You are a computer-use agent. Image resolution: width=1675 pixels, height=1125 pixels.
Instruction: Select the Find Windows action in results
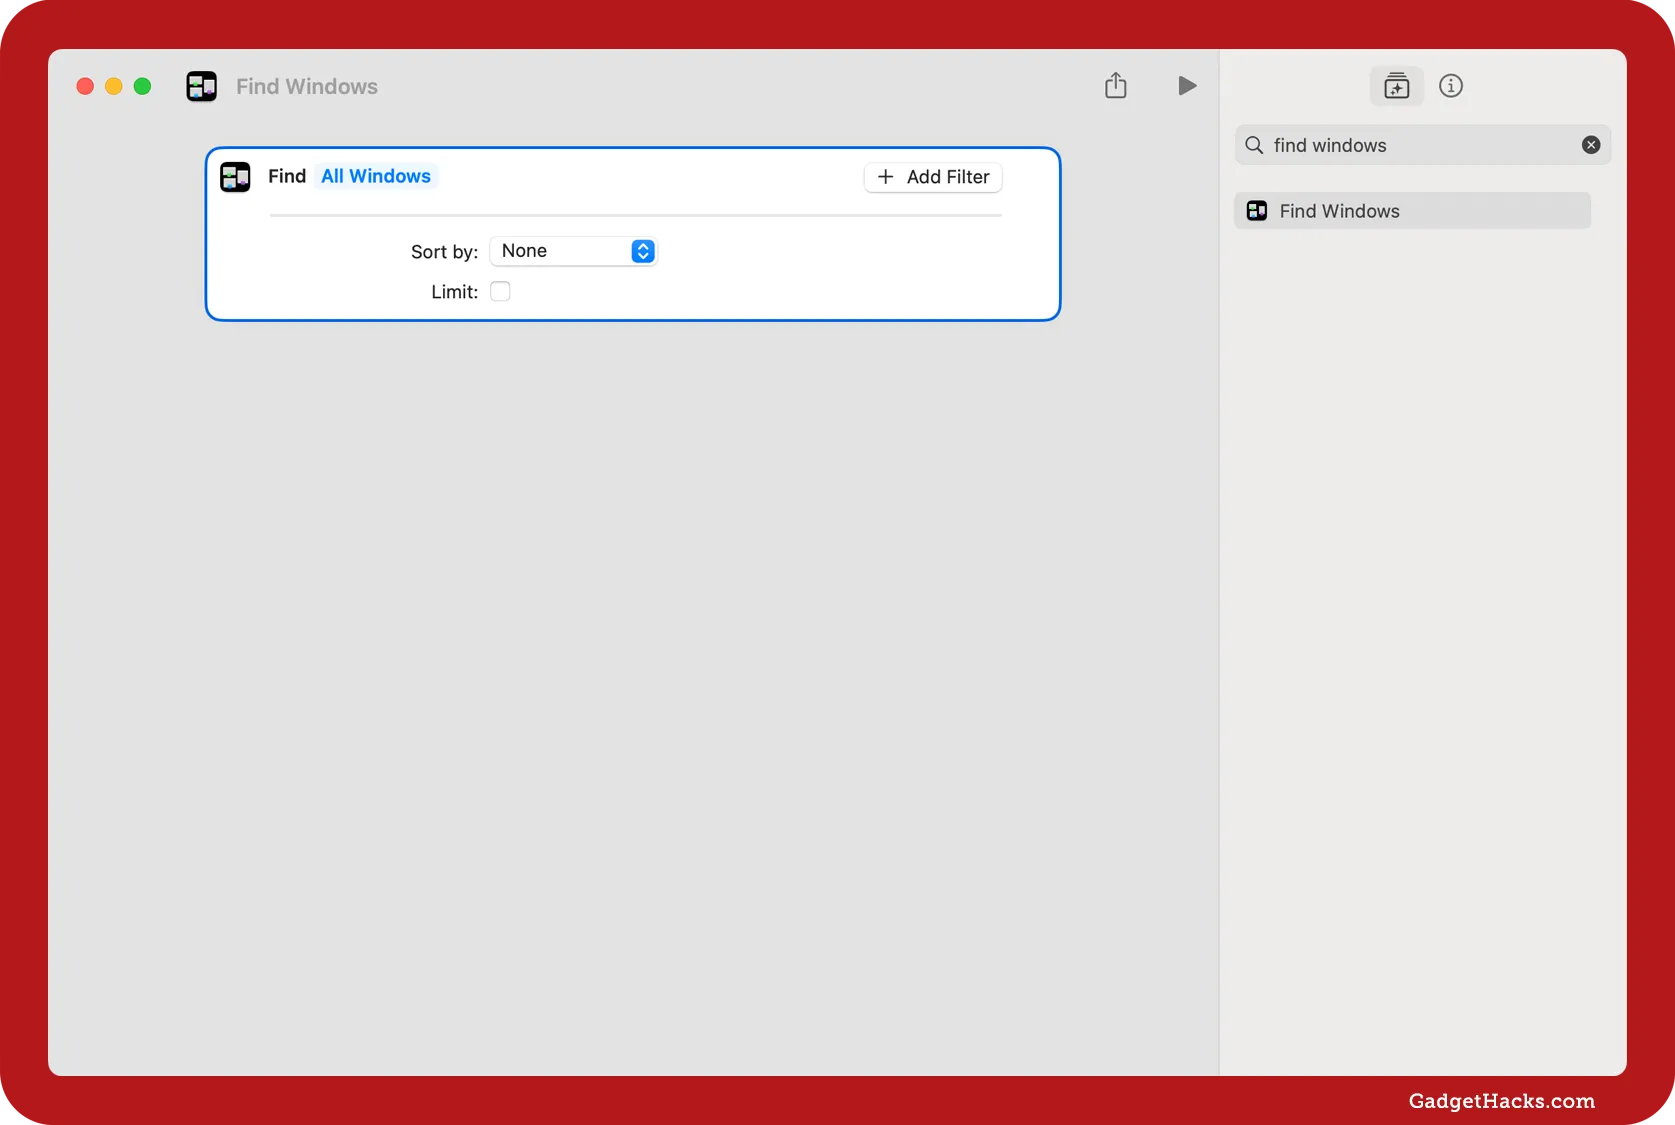[x=1412, y=211]
